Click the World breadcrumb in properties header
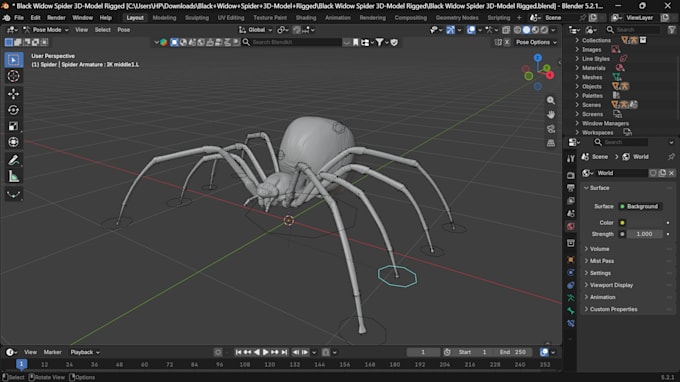This screenshot has width=680, height=382. (635, 157)
